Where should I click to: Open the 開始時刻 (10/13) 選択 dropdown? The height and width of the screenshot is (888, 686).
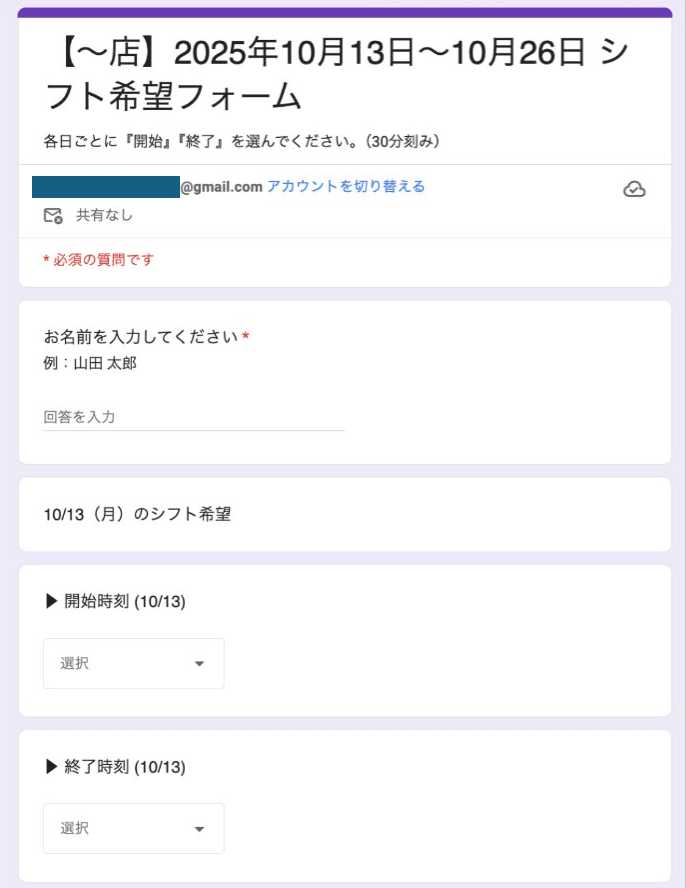pyautogui.click(x=133, y=663)
